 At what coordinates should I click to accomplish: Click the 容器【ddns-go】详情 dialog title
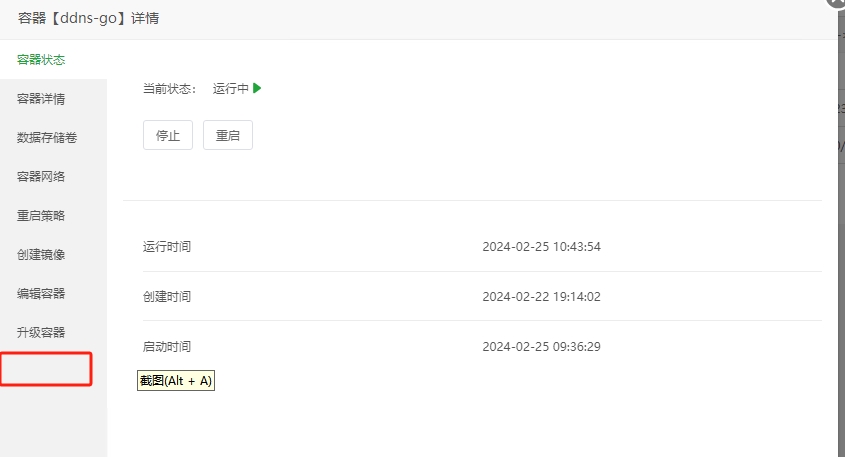click(88, 18)
